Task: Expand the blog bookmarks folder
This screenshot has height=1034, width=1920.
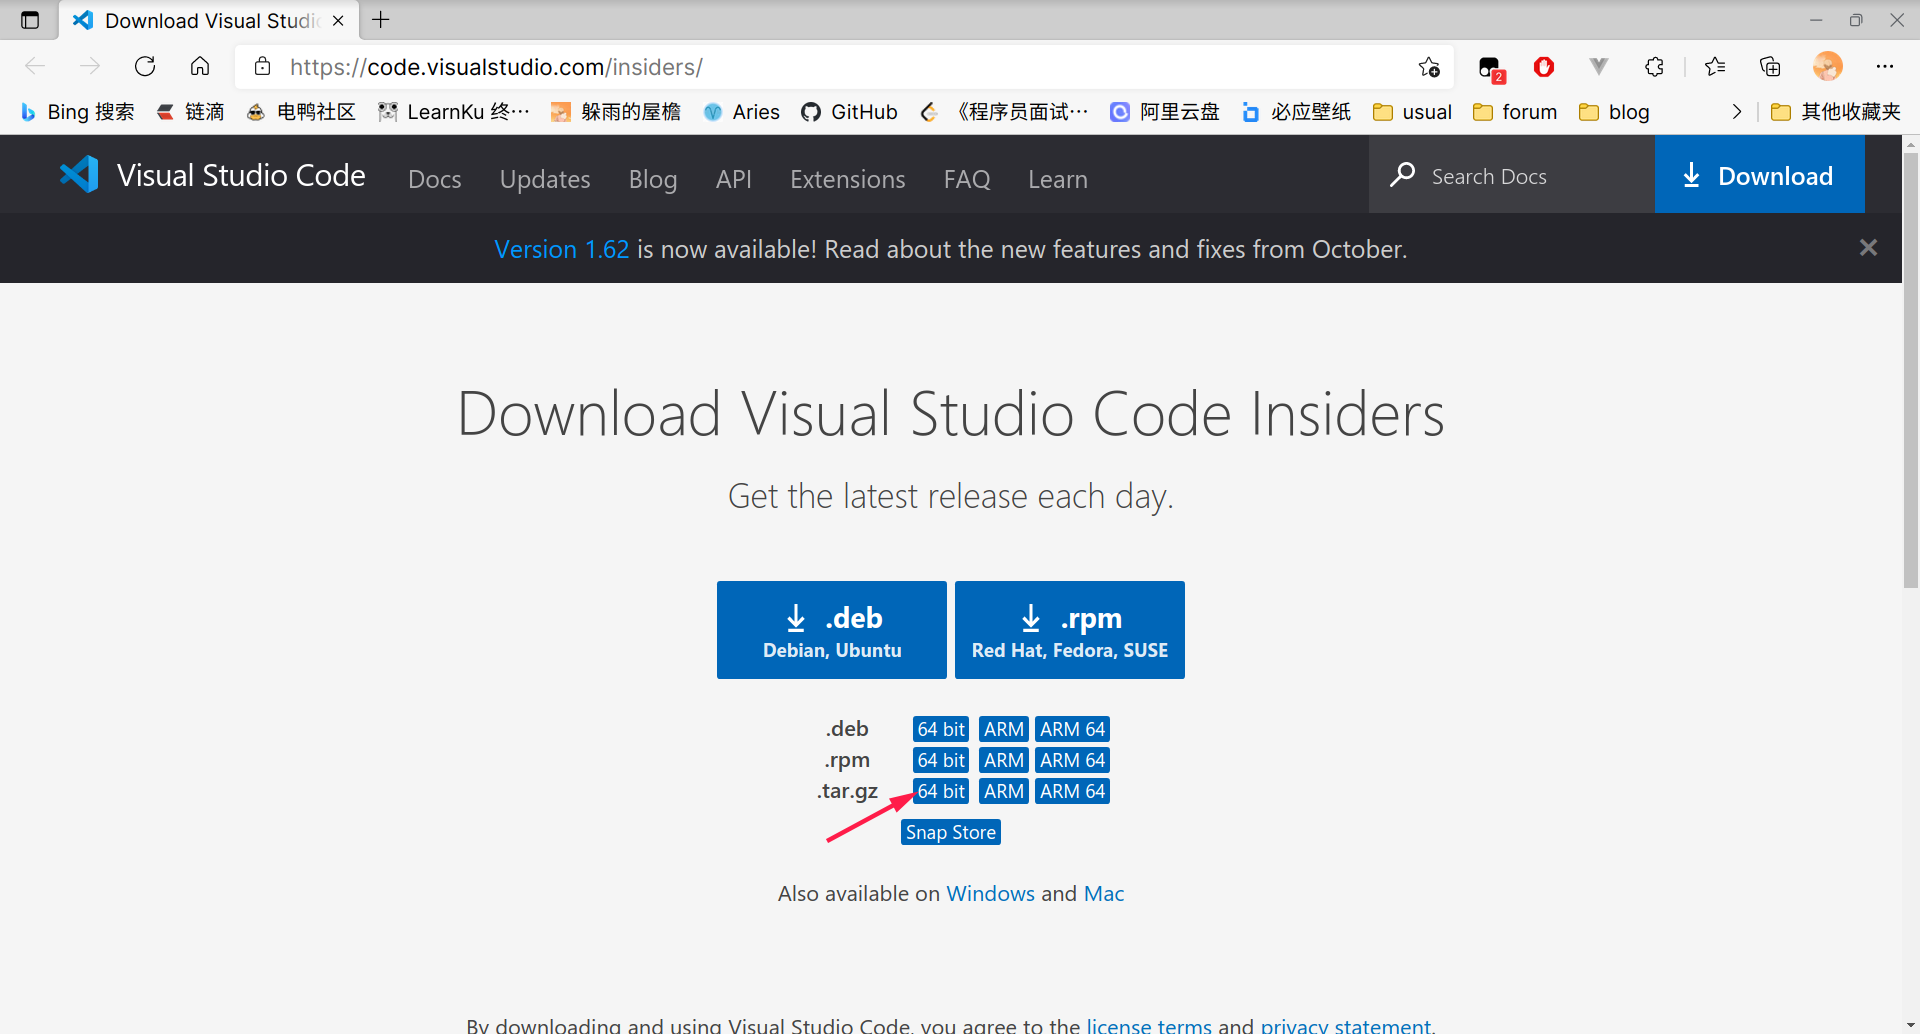Action: click(x=1614, y=112)
